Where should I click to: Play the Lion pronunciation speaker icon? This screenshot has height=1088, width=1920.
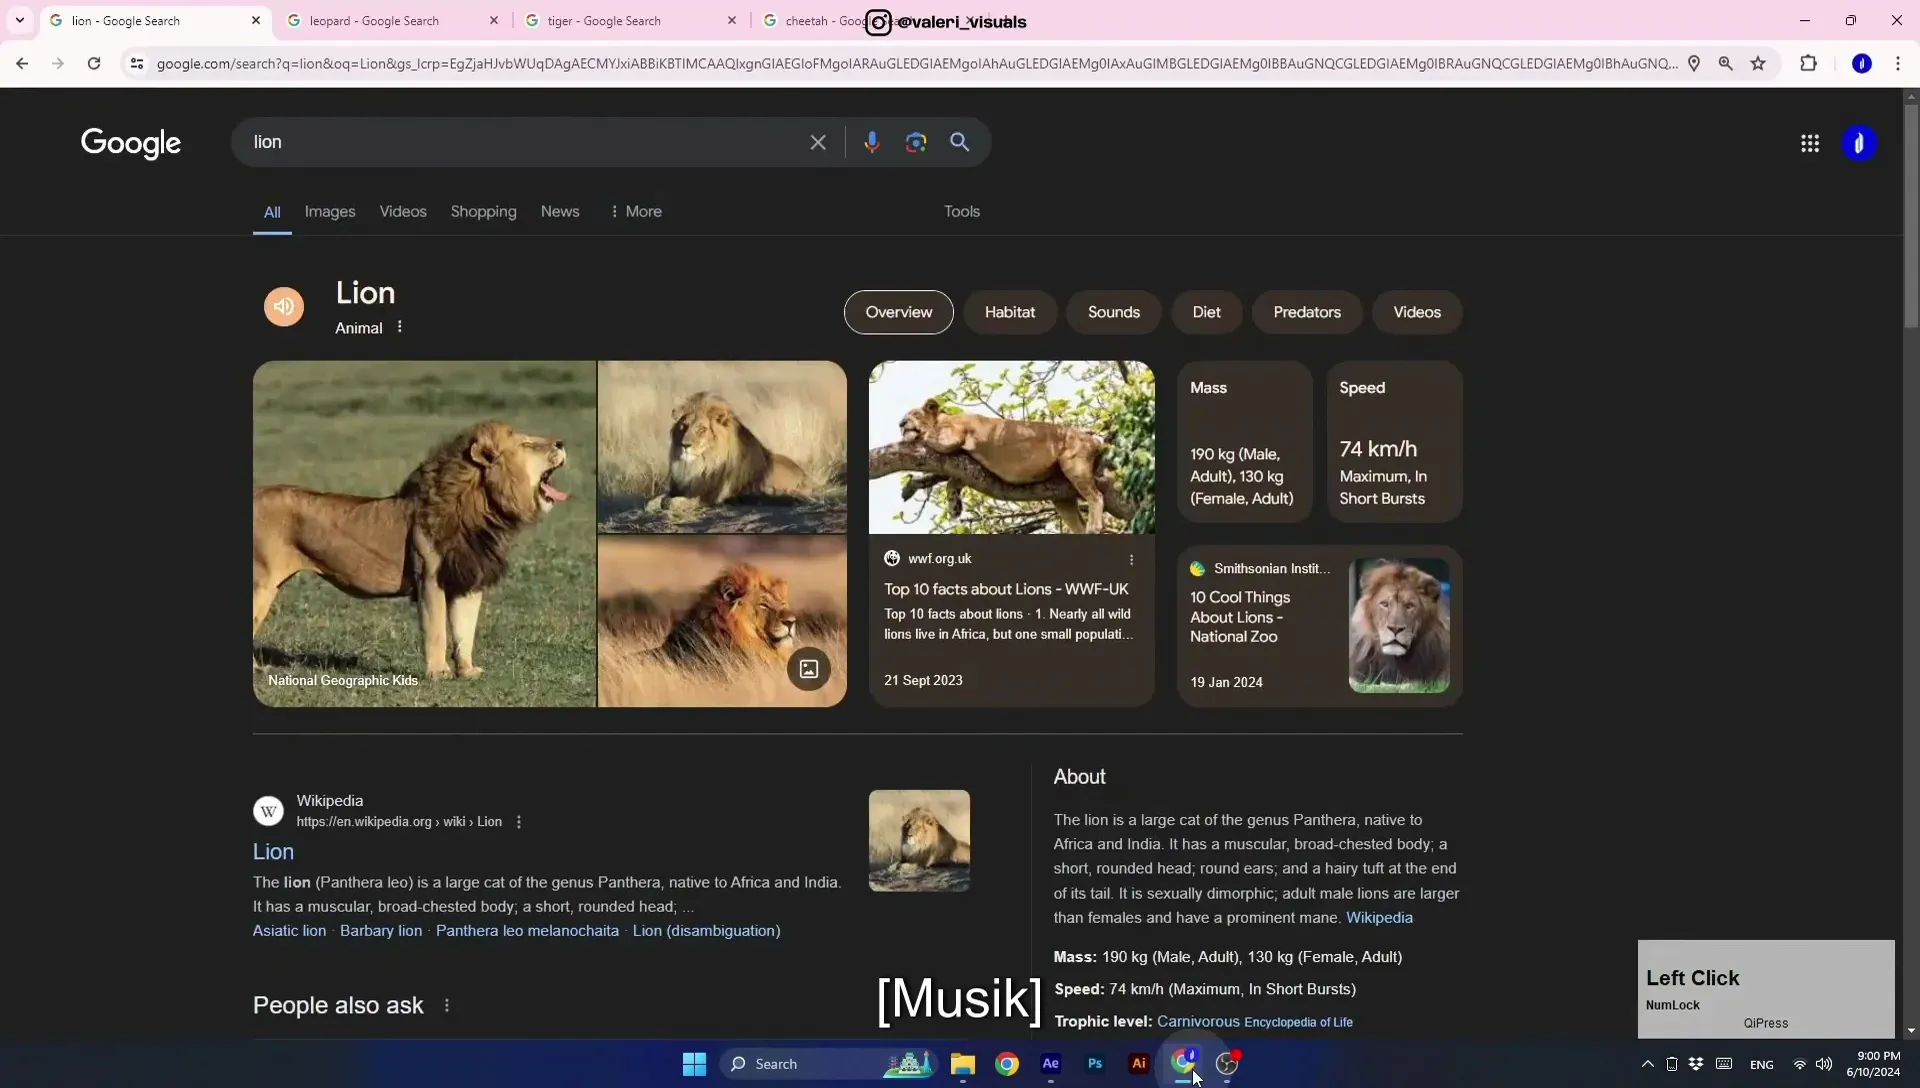[x=284, y=307]
